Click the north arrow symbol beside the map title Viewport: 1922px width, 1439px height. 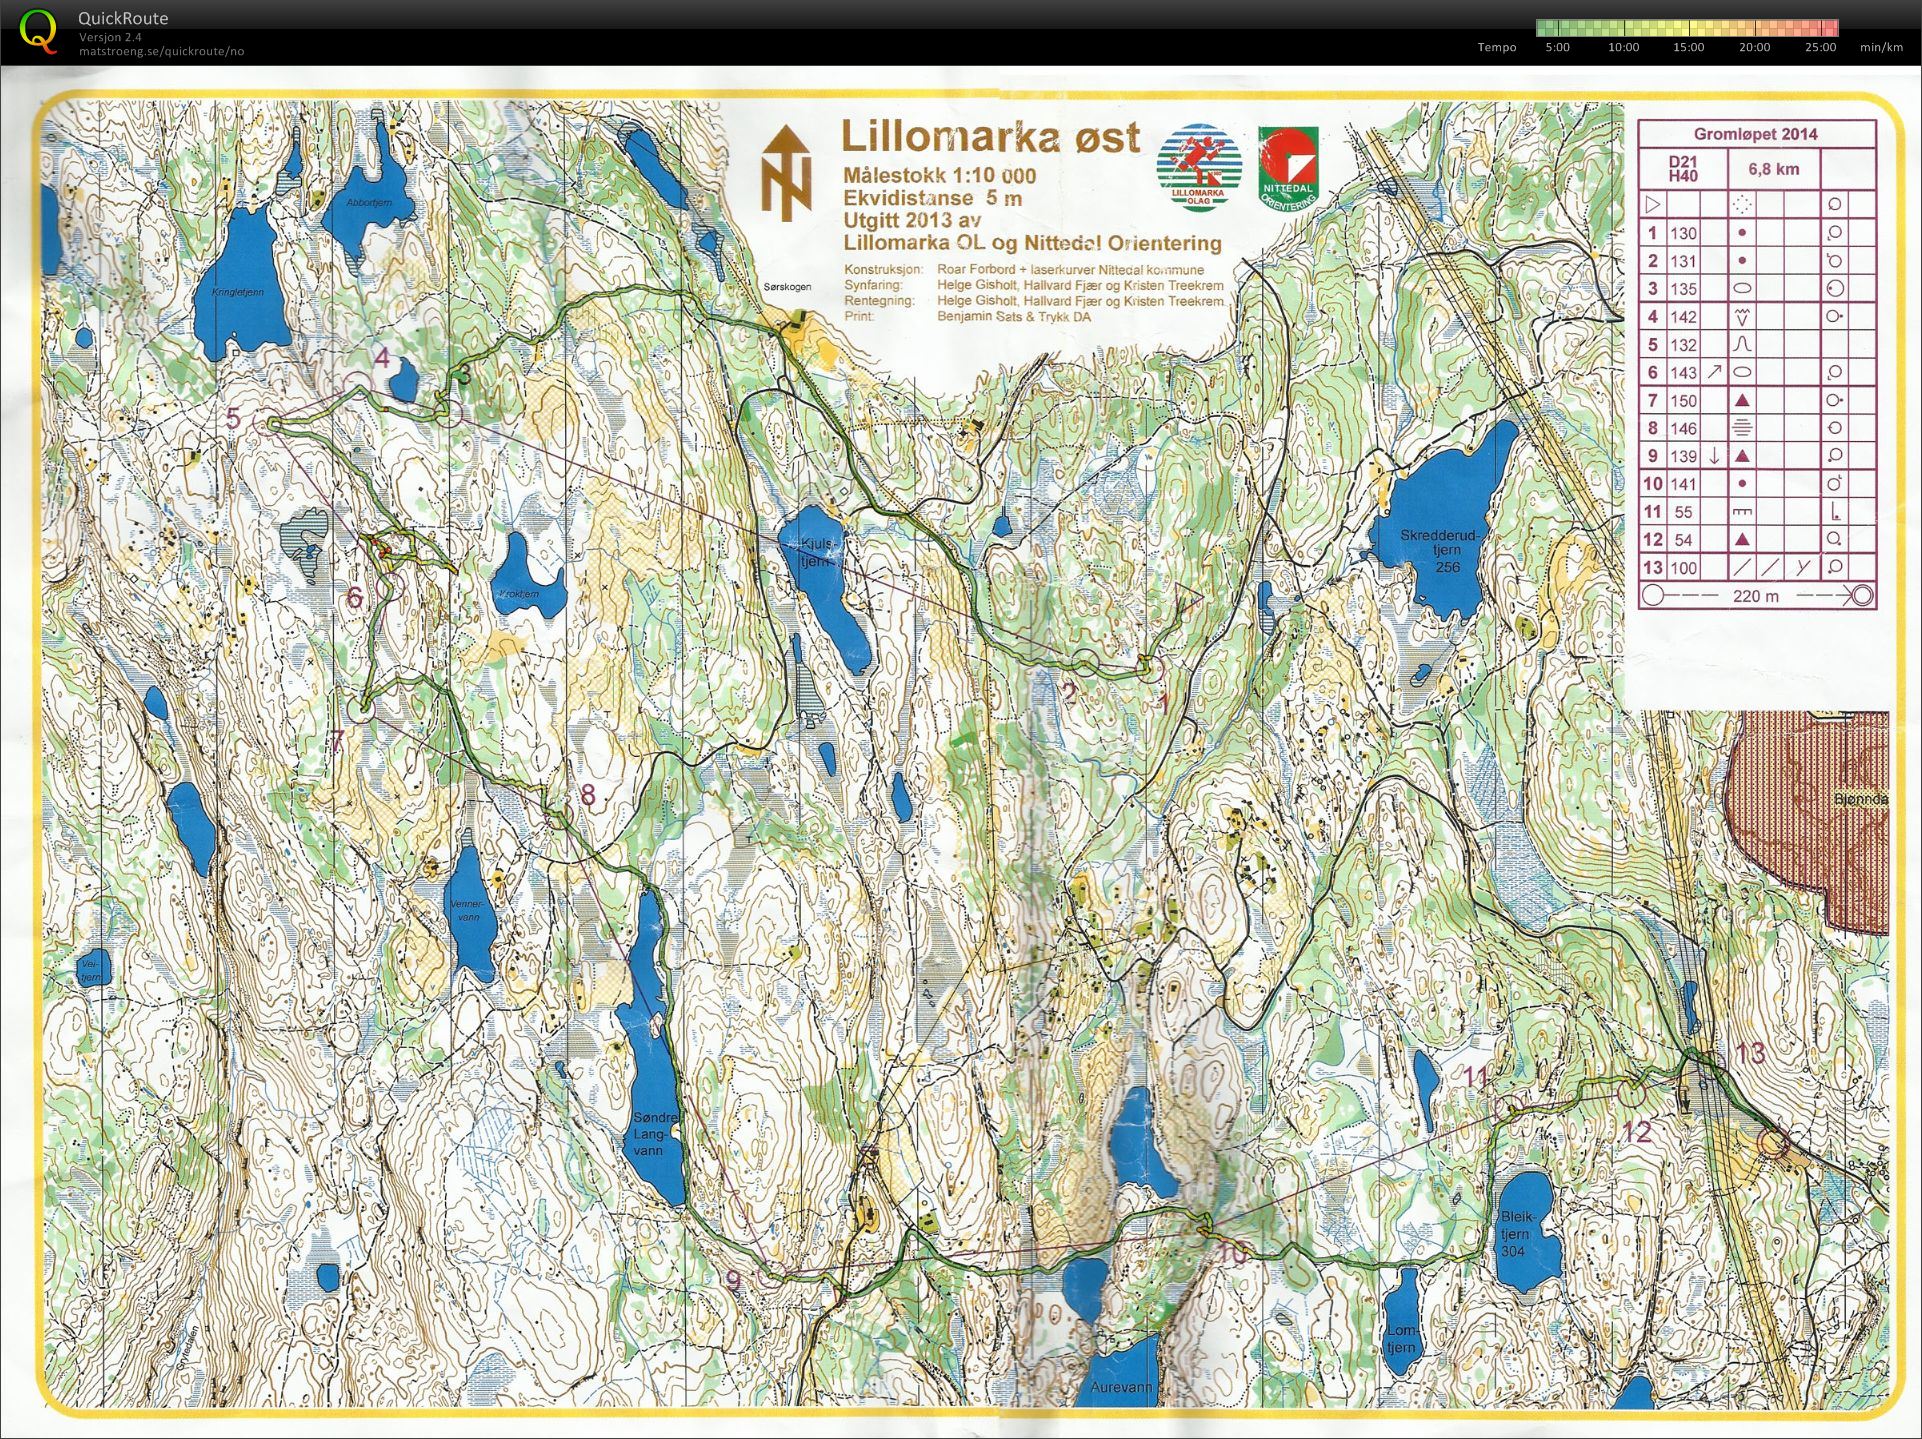pos(787,172)
